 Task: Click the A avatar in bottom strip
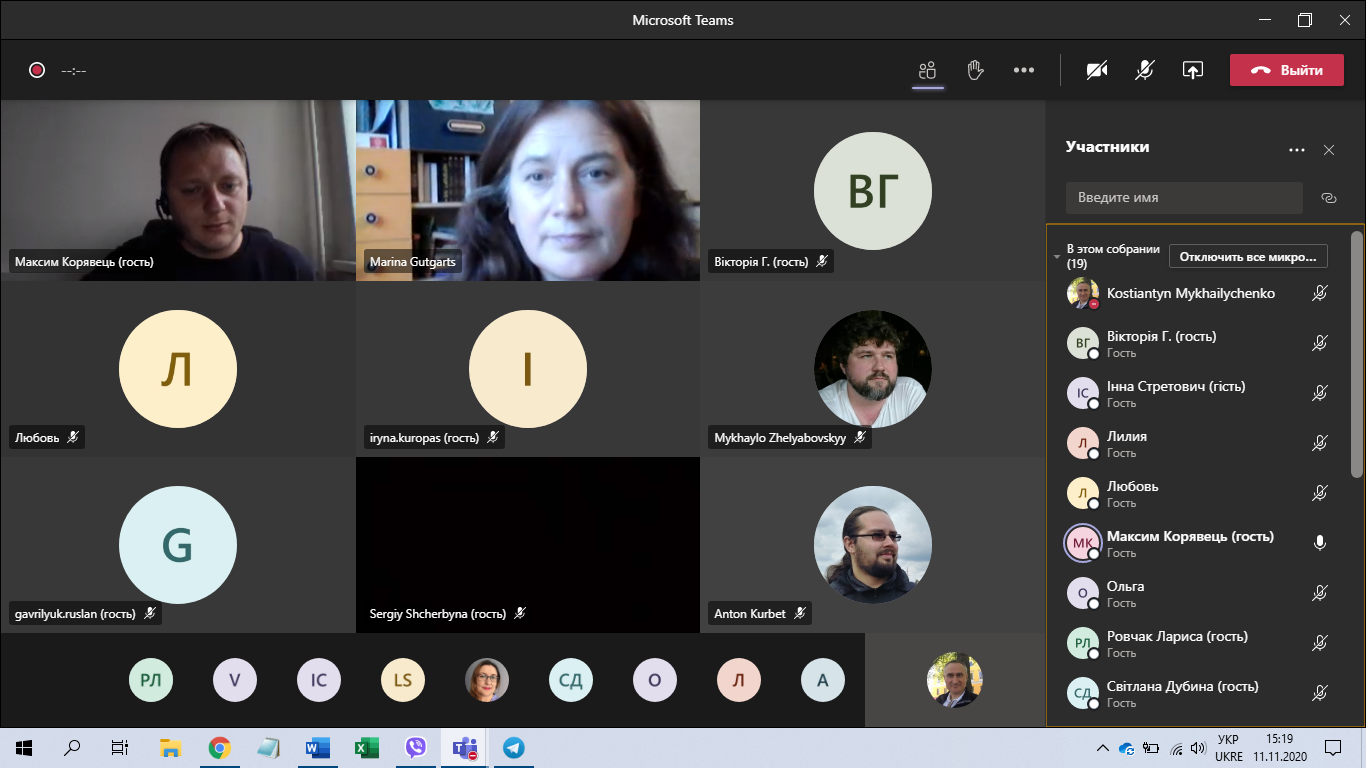pyautogui.click(x=823, y=681)
